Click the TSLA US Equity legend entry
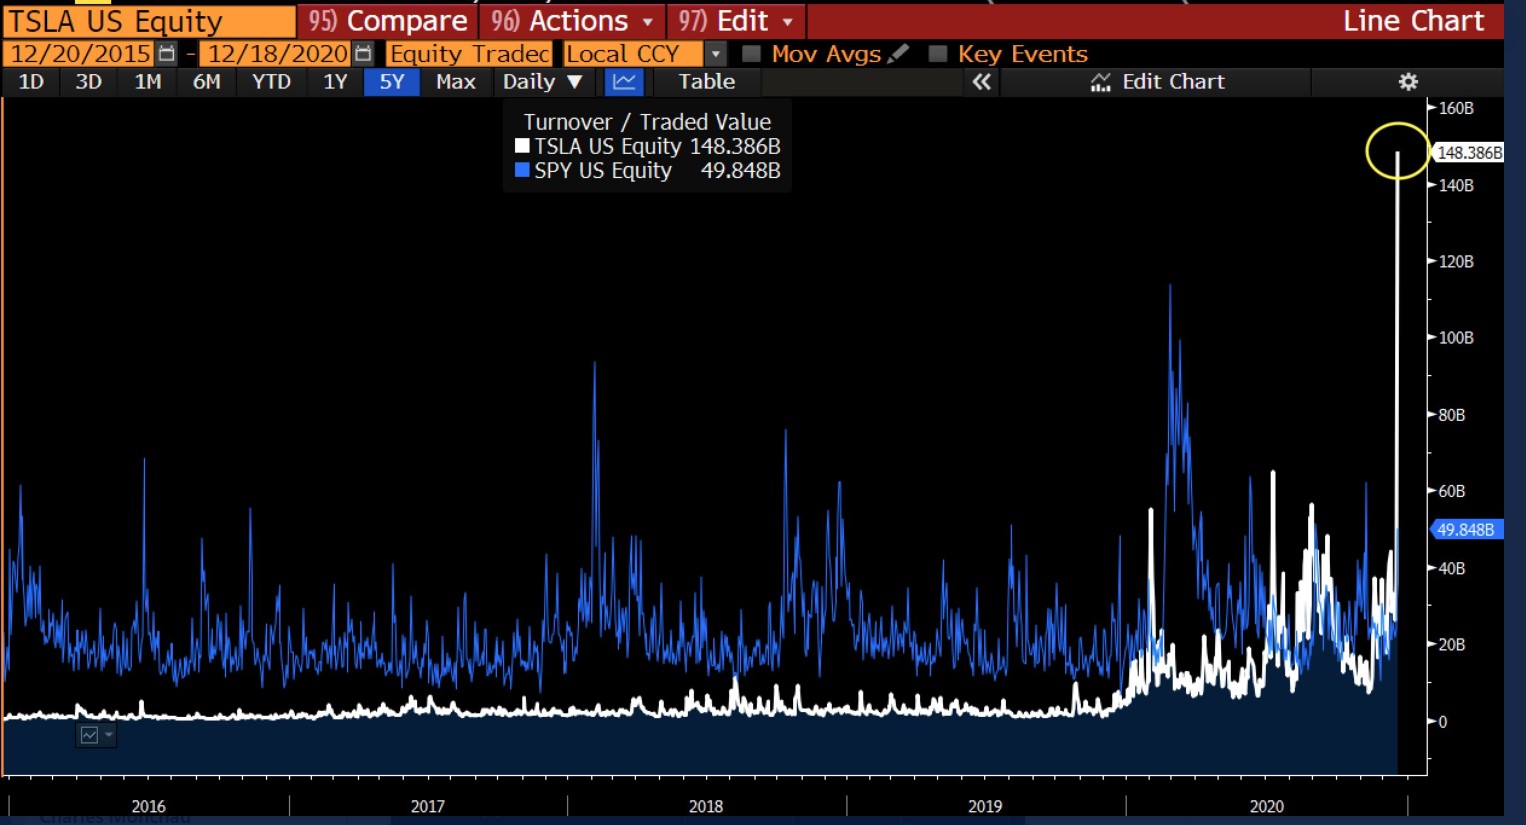Image resolution: width=1526 pixels, height=825 pixels. [x=647, y=146]
